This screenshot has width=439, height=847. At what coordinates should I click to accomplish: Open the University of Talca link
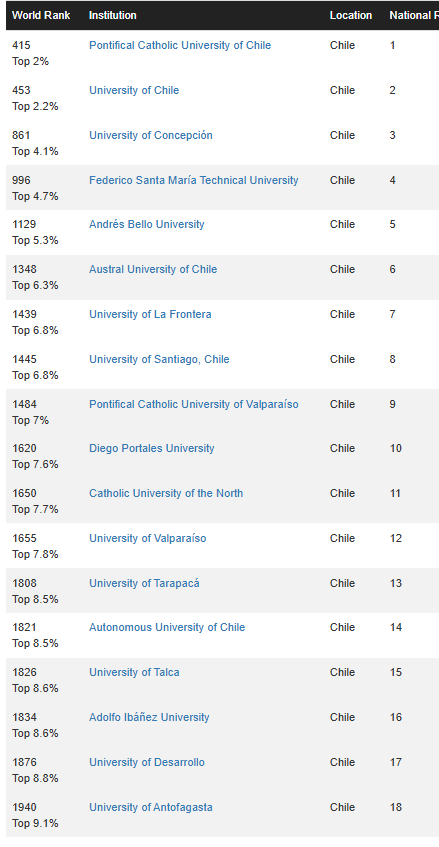[x=134, y=673]
